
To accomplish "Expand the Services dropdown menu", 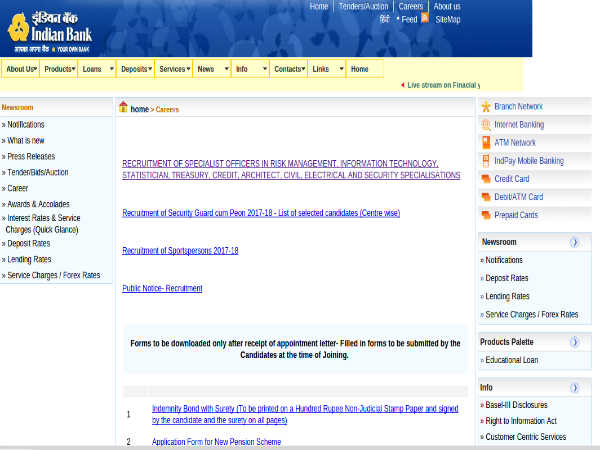I will [174, 69].
